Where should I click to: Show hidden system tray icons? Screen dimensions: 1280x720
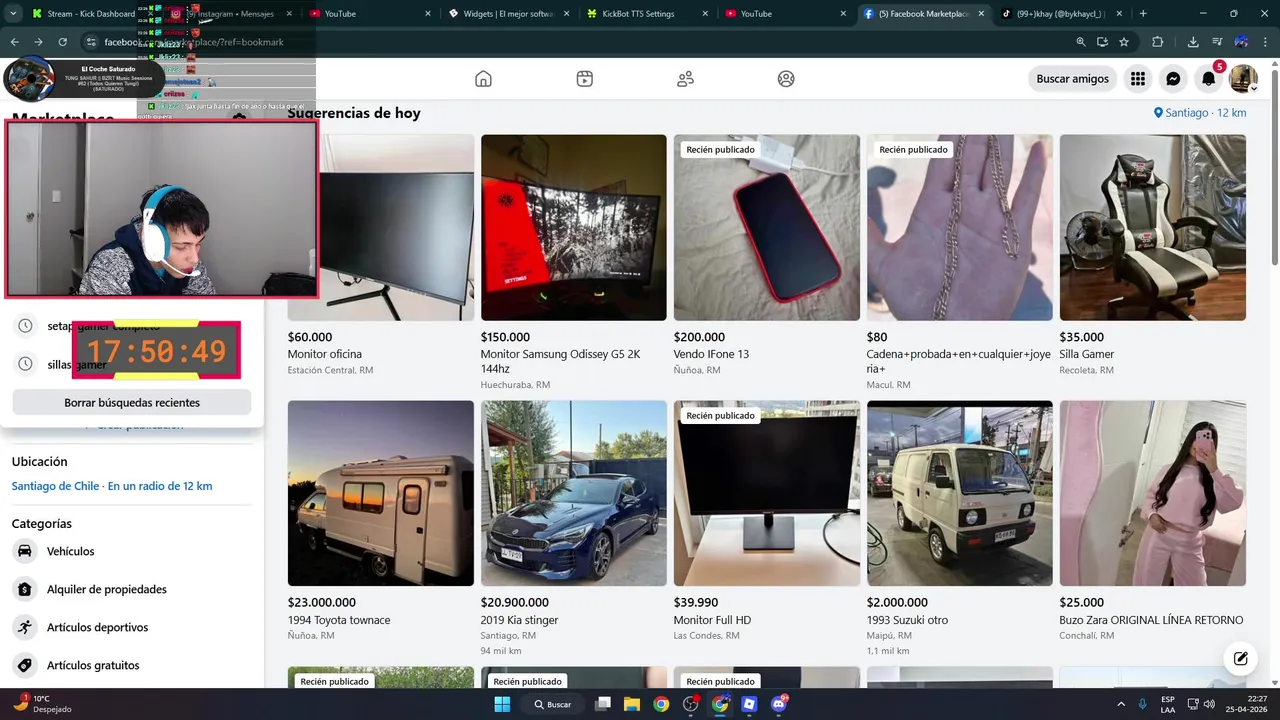1120,704
